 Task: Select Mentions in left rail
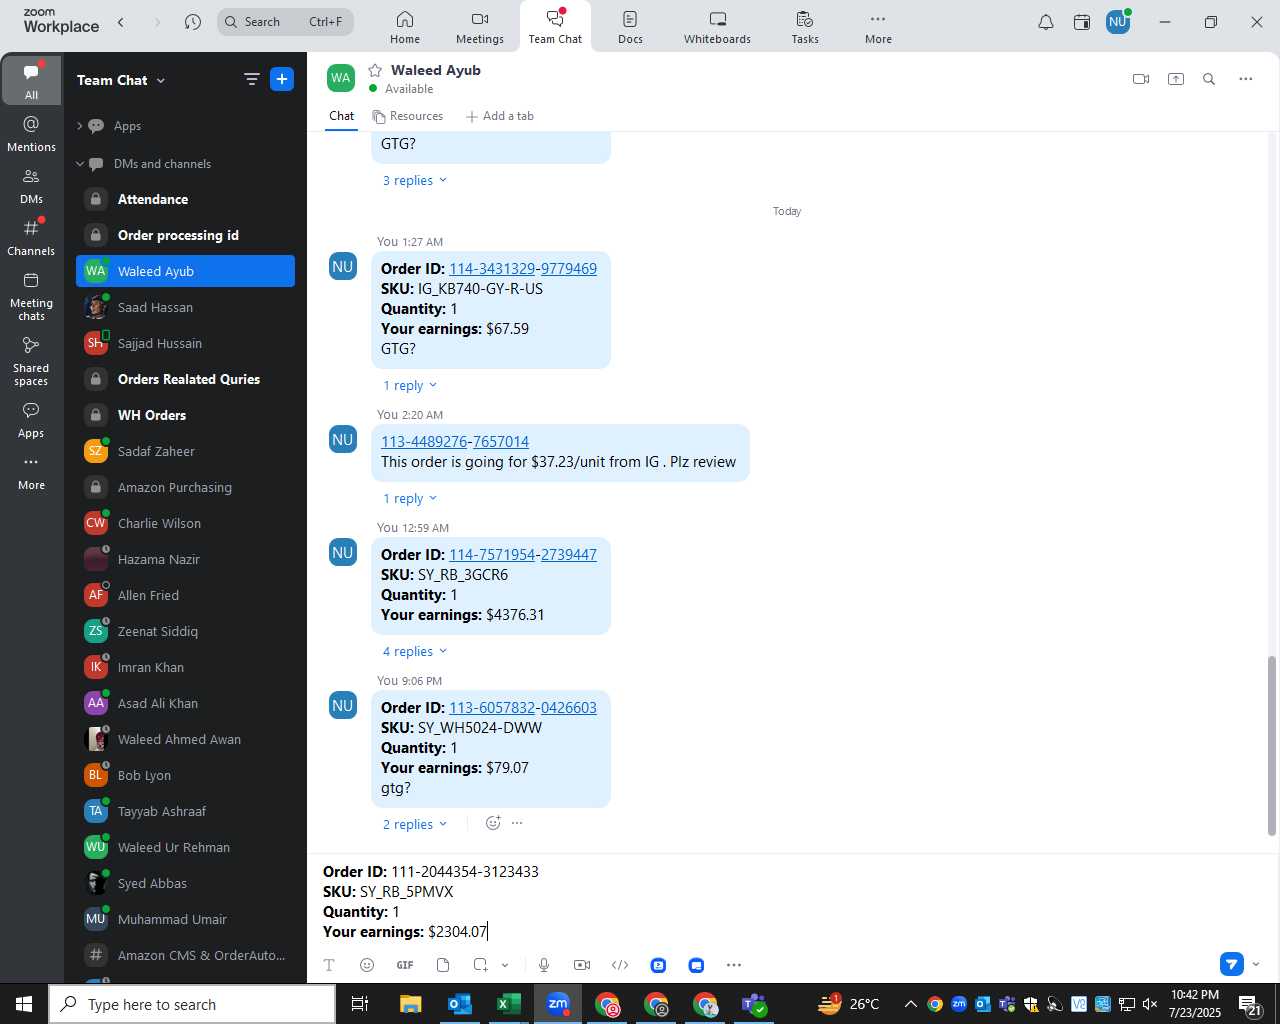[x=31, y=134]
